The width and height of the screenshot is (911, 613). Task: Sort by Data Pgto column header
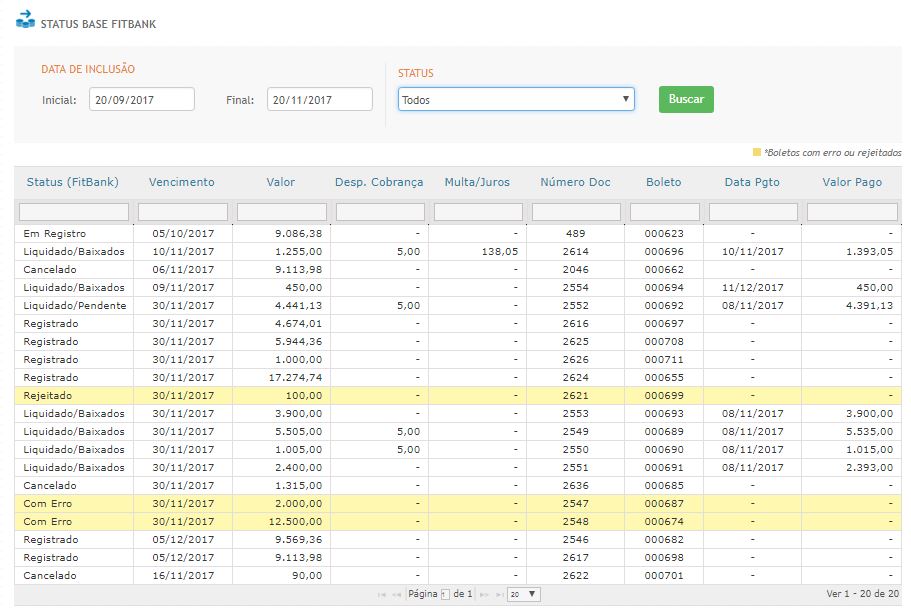coord(752,182)
